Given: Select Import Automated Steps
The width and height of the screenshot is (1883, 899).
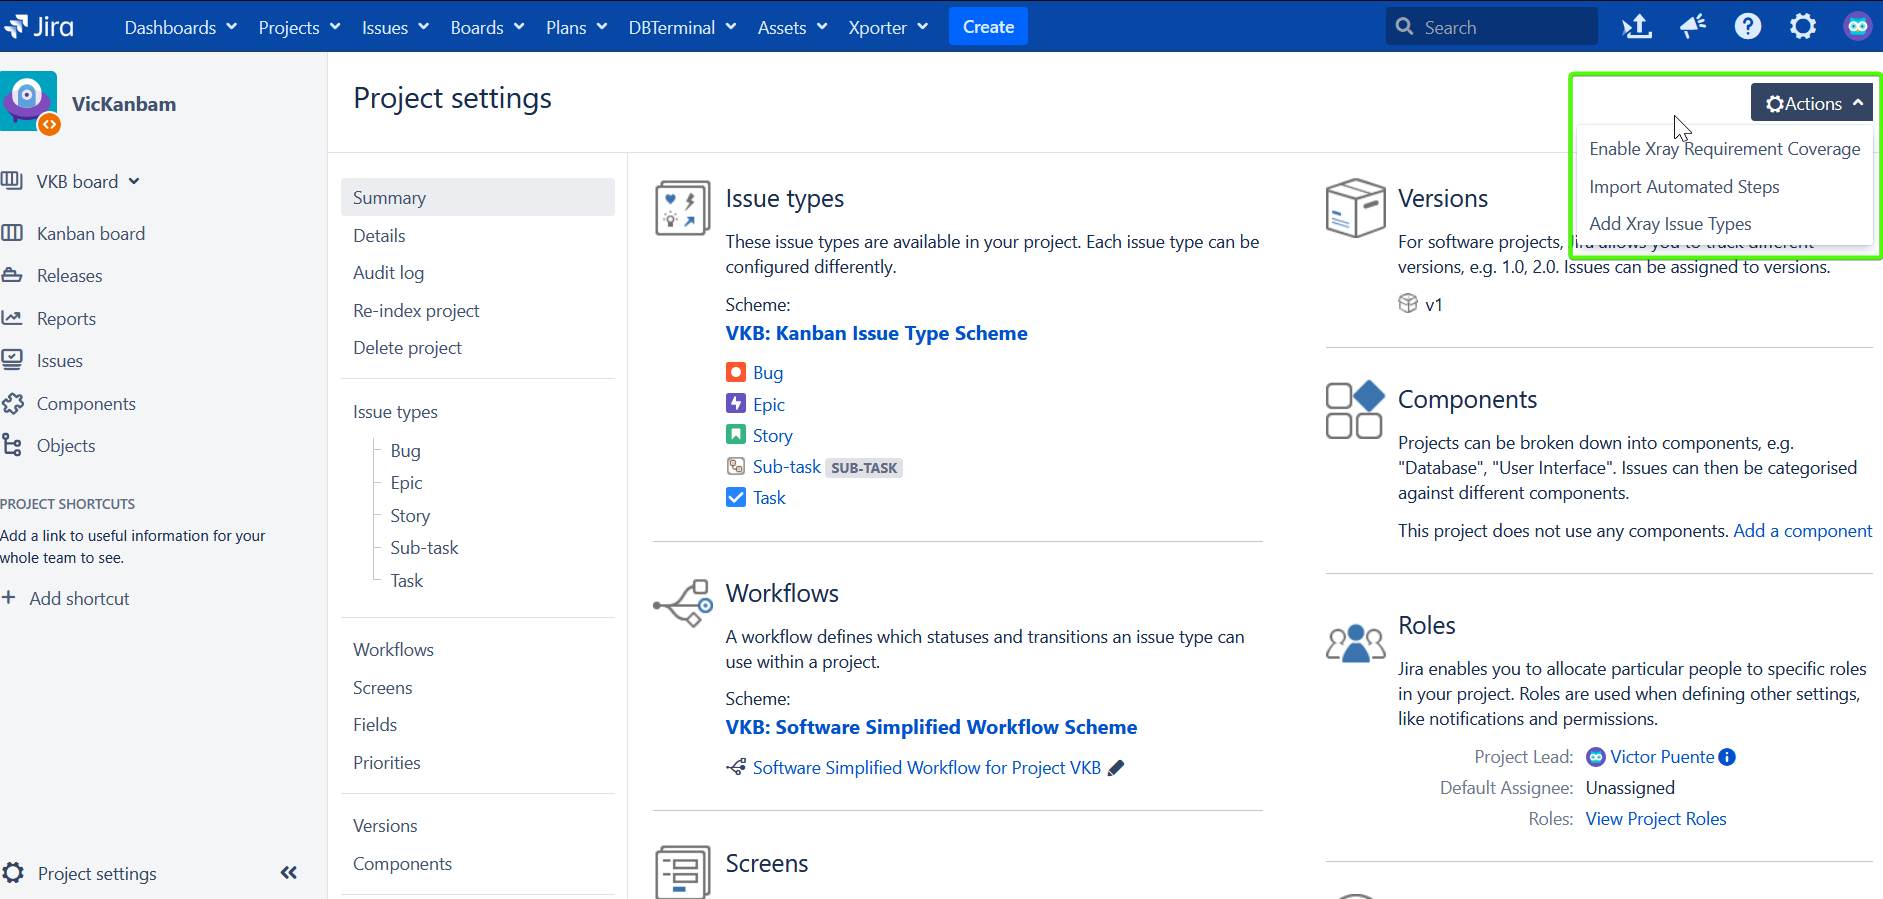Looking at the screenshot, I should point(1684,187).
